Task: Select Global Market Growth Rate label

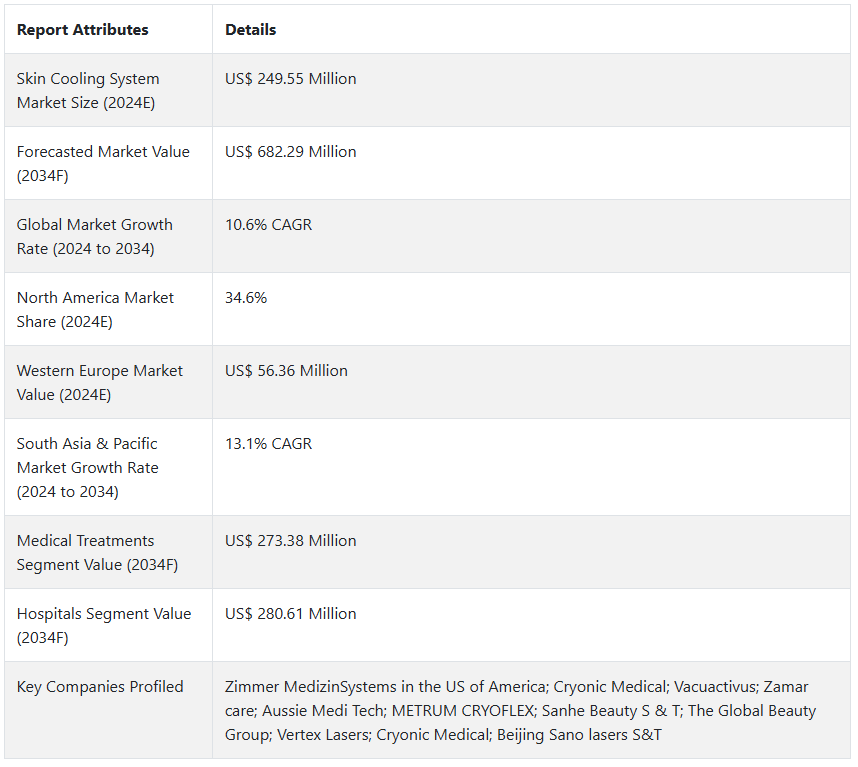Action: 95,236
